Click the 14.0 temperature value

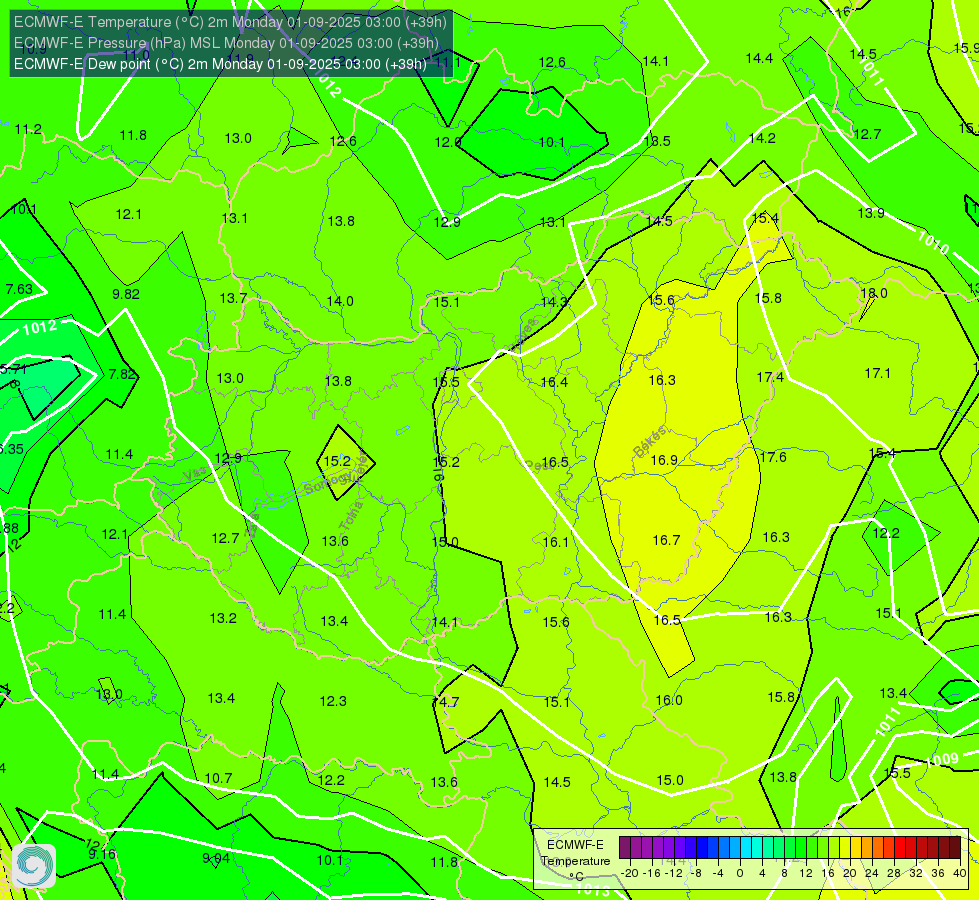tap(340, 300)
